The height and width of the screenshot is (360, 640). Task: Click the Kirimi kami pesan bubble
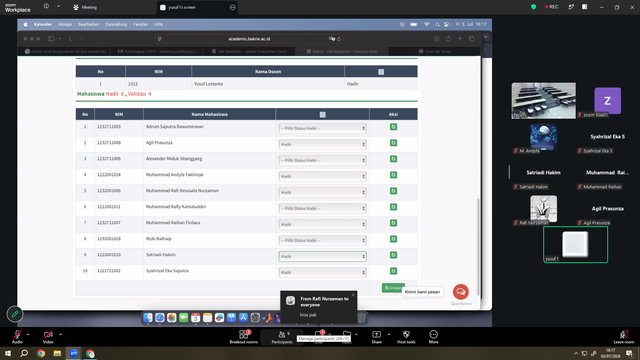[x=422, y=292]
